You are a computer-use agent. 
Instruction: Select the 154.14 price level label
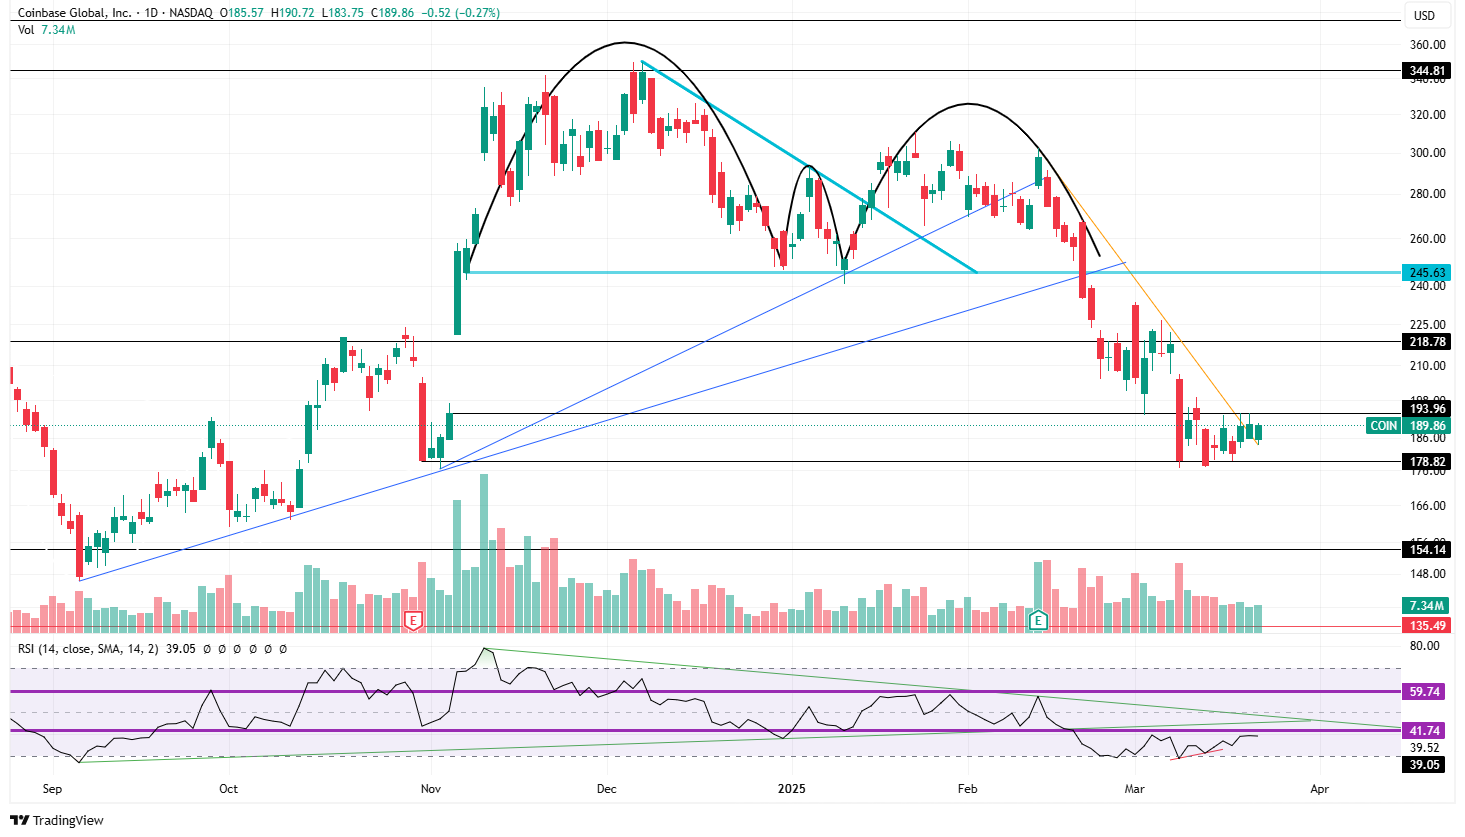click(1427, 550)
